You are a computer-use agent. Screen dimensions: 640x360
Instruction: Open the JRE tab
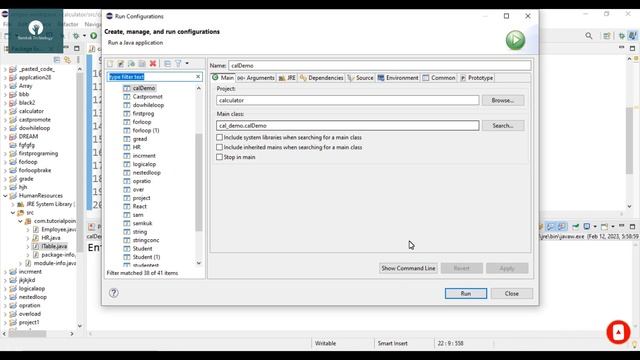pyautogui.click(x=287, y=78)
